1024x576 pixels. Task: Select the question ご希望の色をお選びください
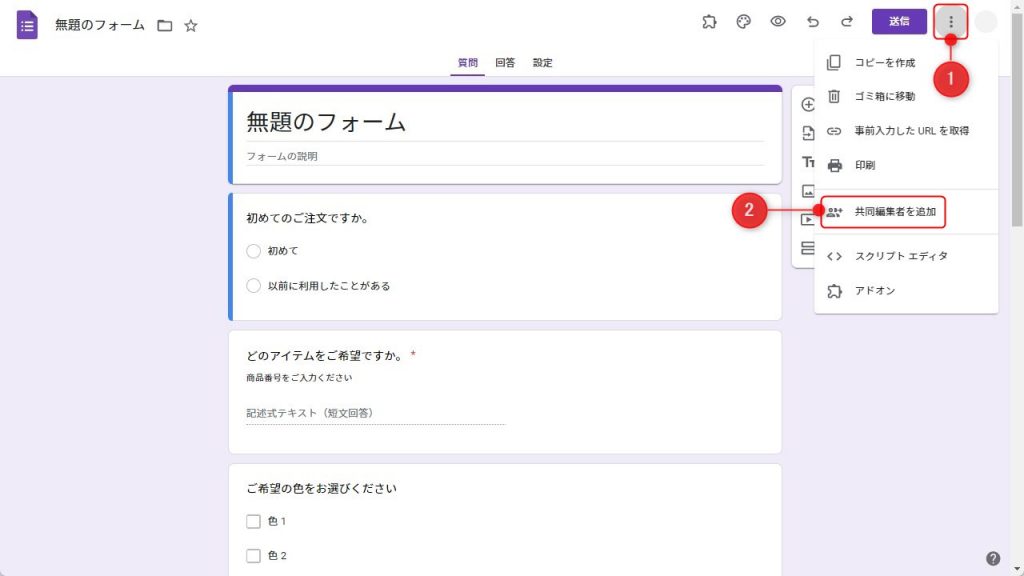click(x=321, y=488)
